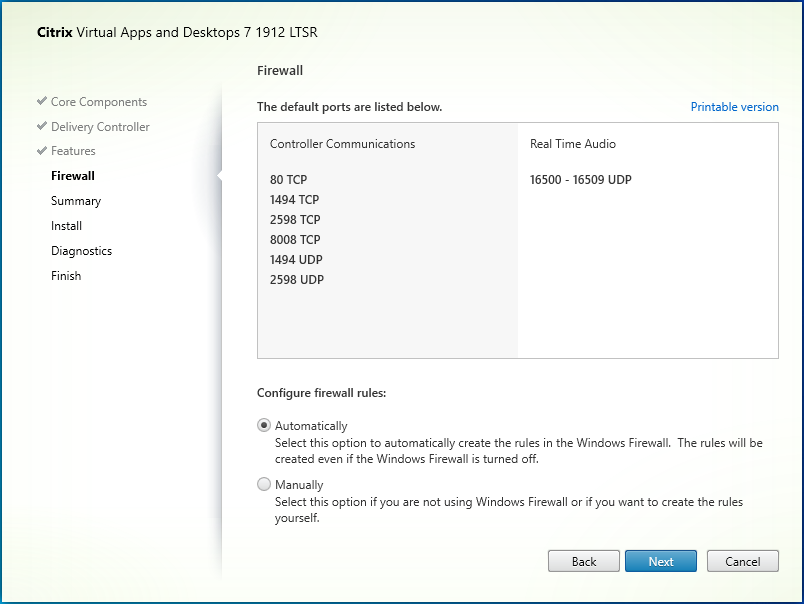The width and height of the screenshot is (804, 604).
Task: Click the 1494 UDP port entry
Action: pyautogui.click(x=296, y=259)
